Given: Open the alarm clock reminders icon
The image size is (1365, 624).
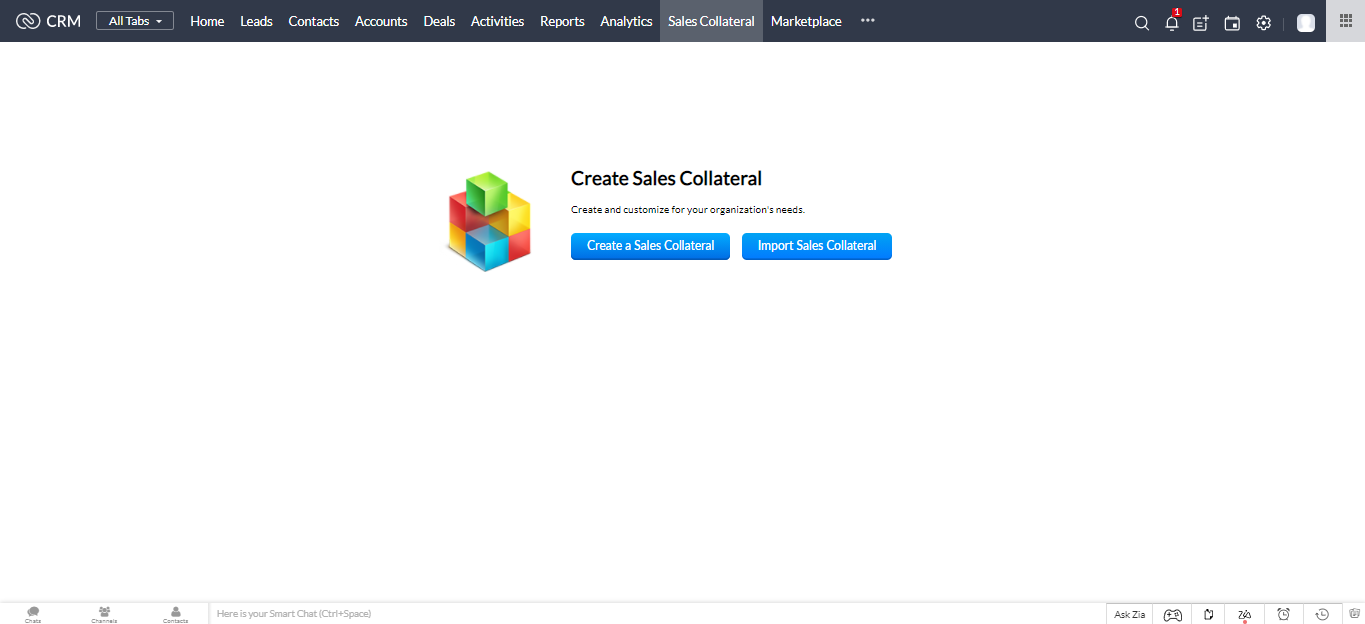Looking at the screenshot, I should tap(1283, 614).
